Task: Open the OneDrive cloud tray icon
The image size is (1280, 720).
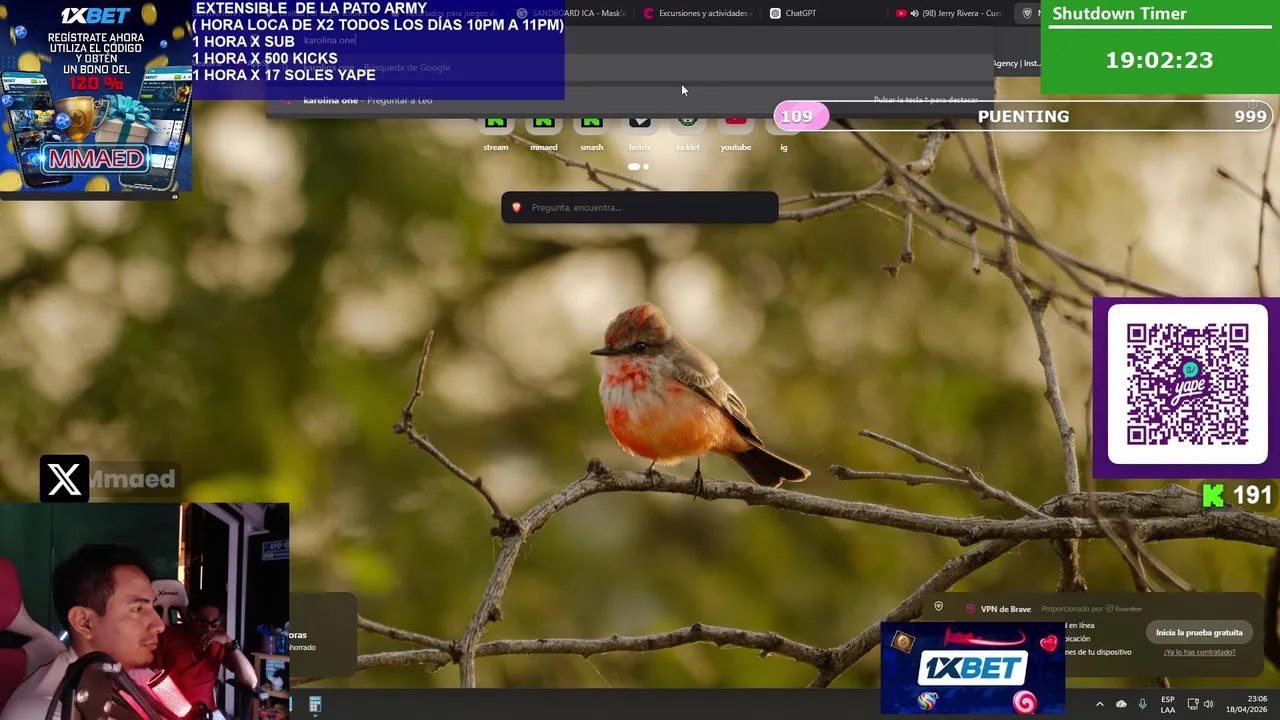Action: click(1121, 704)
